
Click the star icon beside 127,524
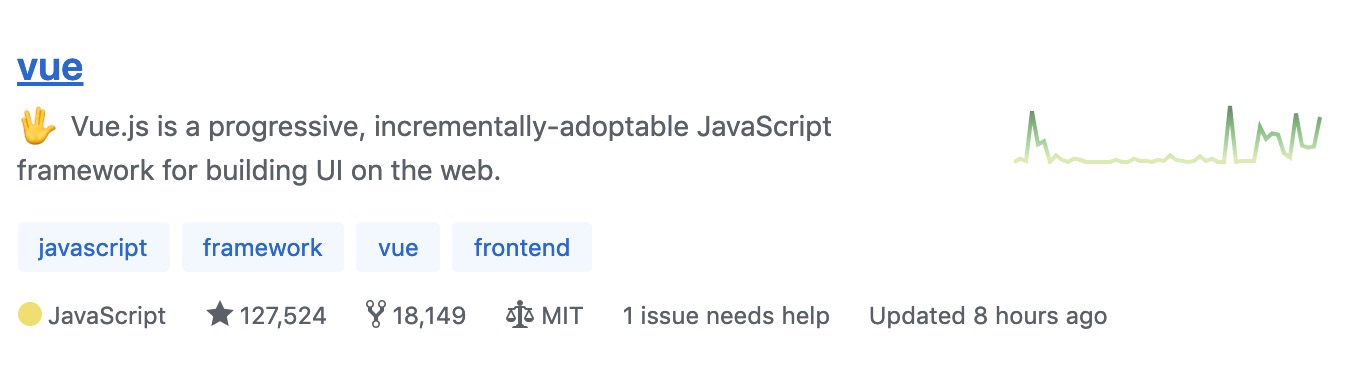220,316
